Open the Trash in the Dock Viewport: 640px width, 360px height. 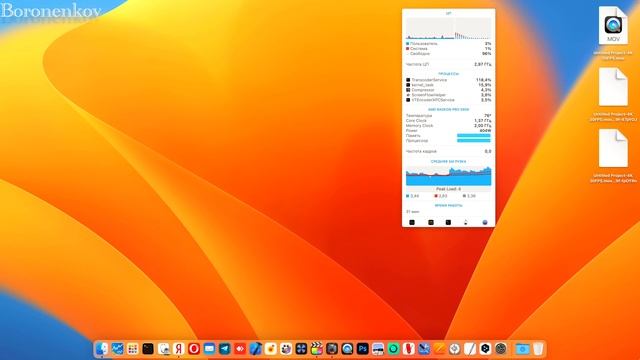point(538,349)
